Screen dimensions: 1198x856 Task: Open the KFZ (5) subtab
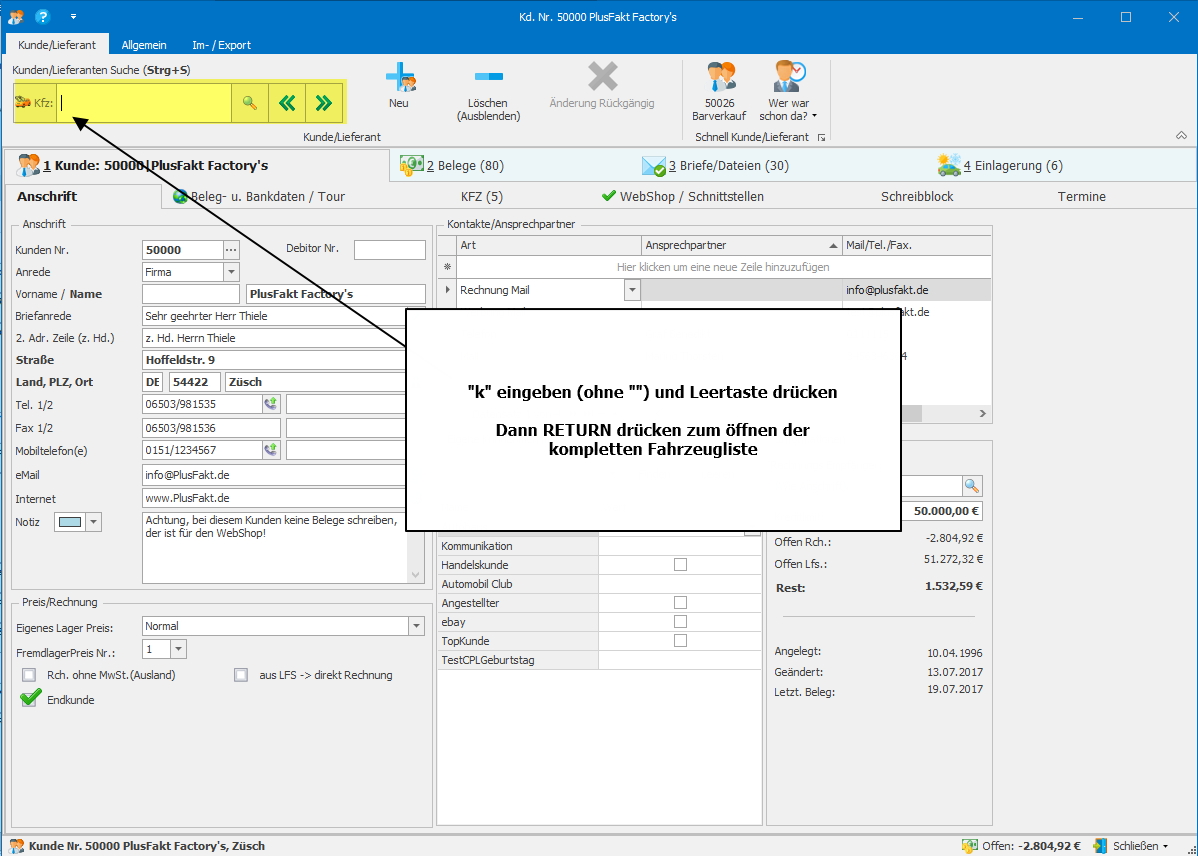pyautogui.click(x=482, y=196)
